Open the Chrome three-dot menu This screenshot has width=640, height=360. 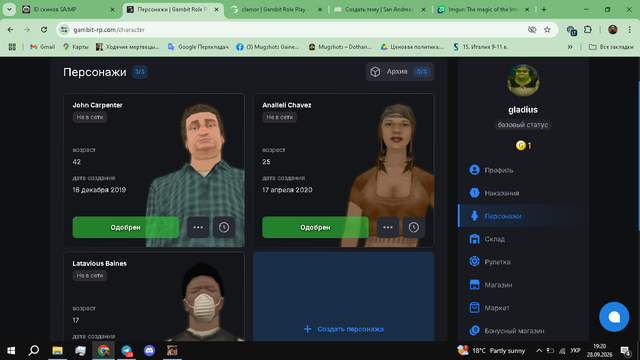click(629, 30)
